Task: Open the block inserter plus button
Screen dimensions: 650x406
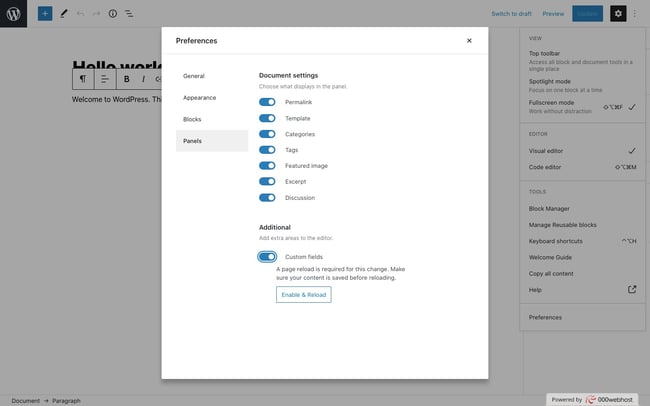Action: [45, 14]
